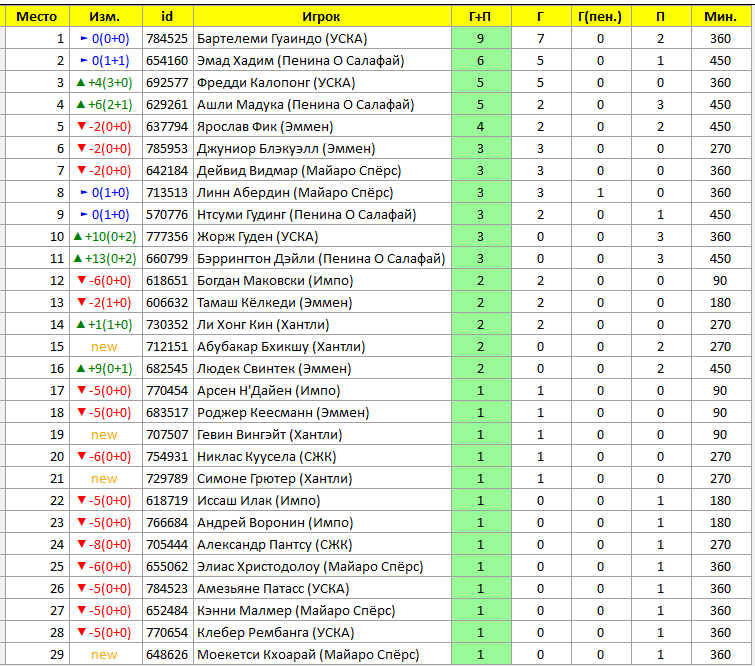Click player Роджер Кеесманн (Эммен)

[283, 413]
